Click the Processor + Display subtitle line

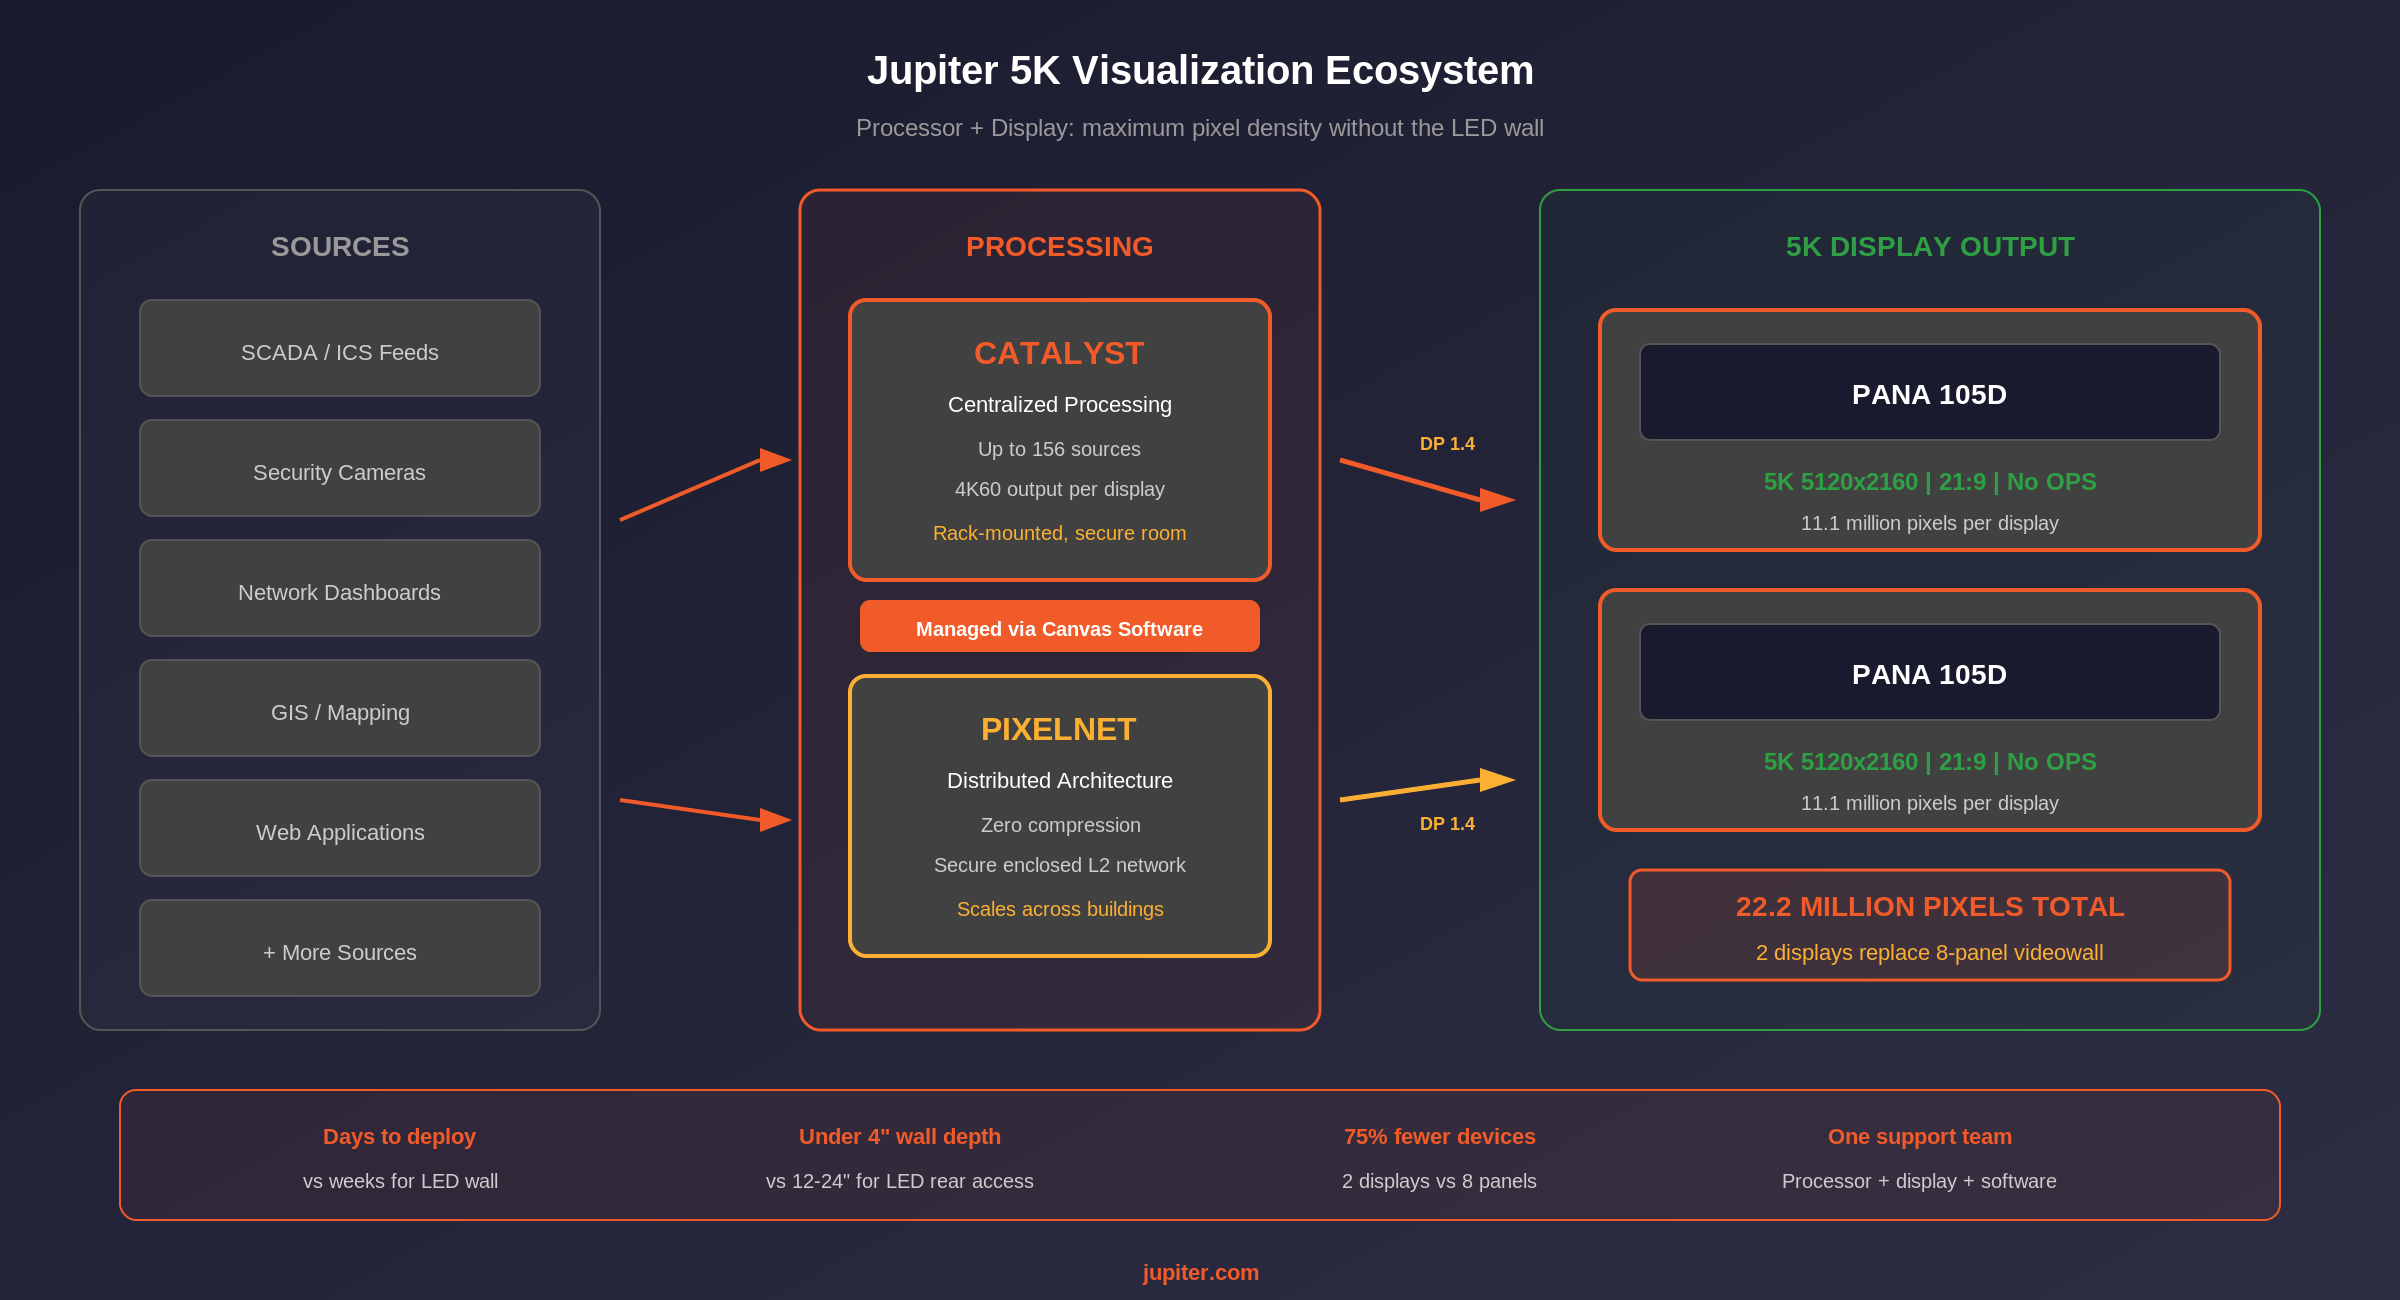[x=1200, y=128]
